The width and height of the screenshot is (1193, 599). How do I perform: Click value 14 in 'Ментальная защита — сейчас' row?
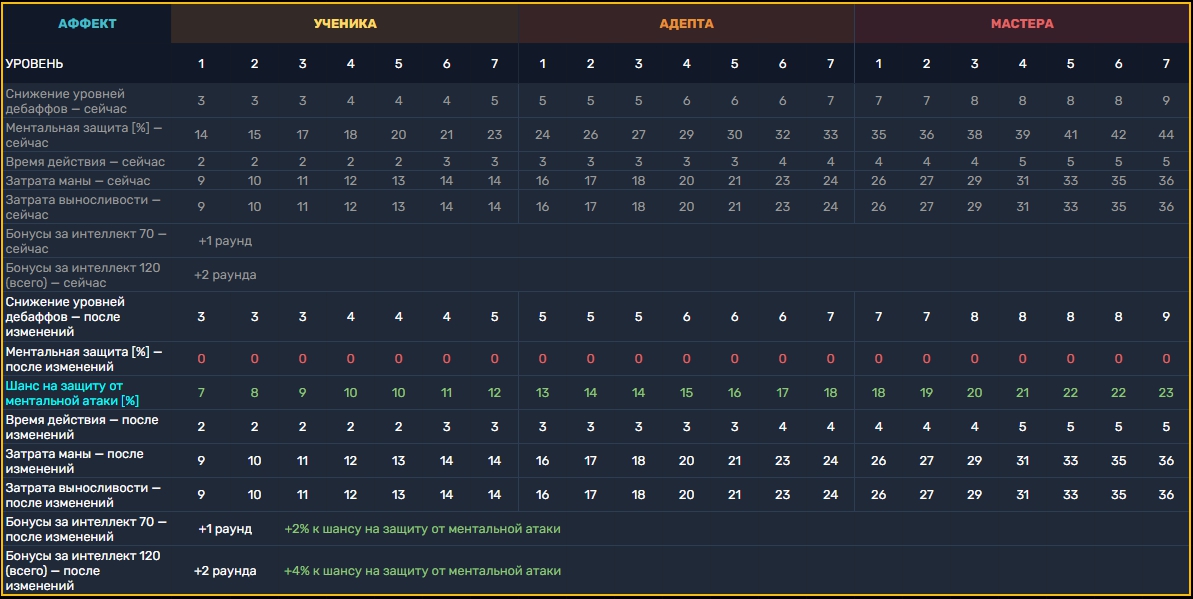pos(201,135)
